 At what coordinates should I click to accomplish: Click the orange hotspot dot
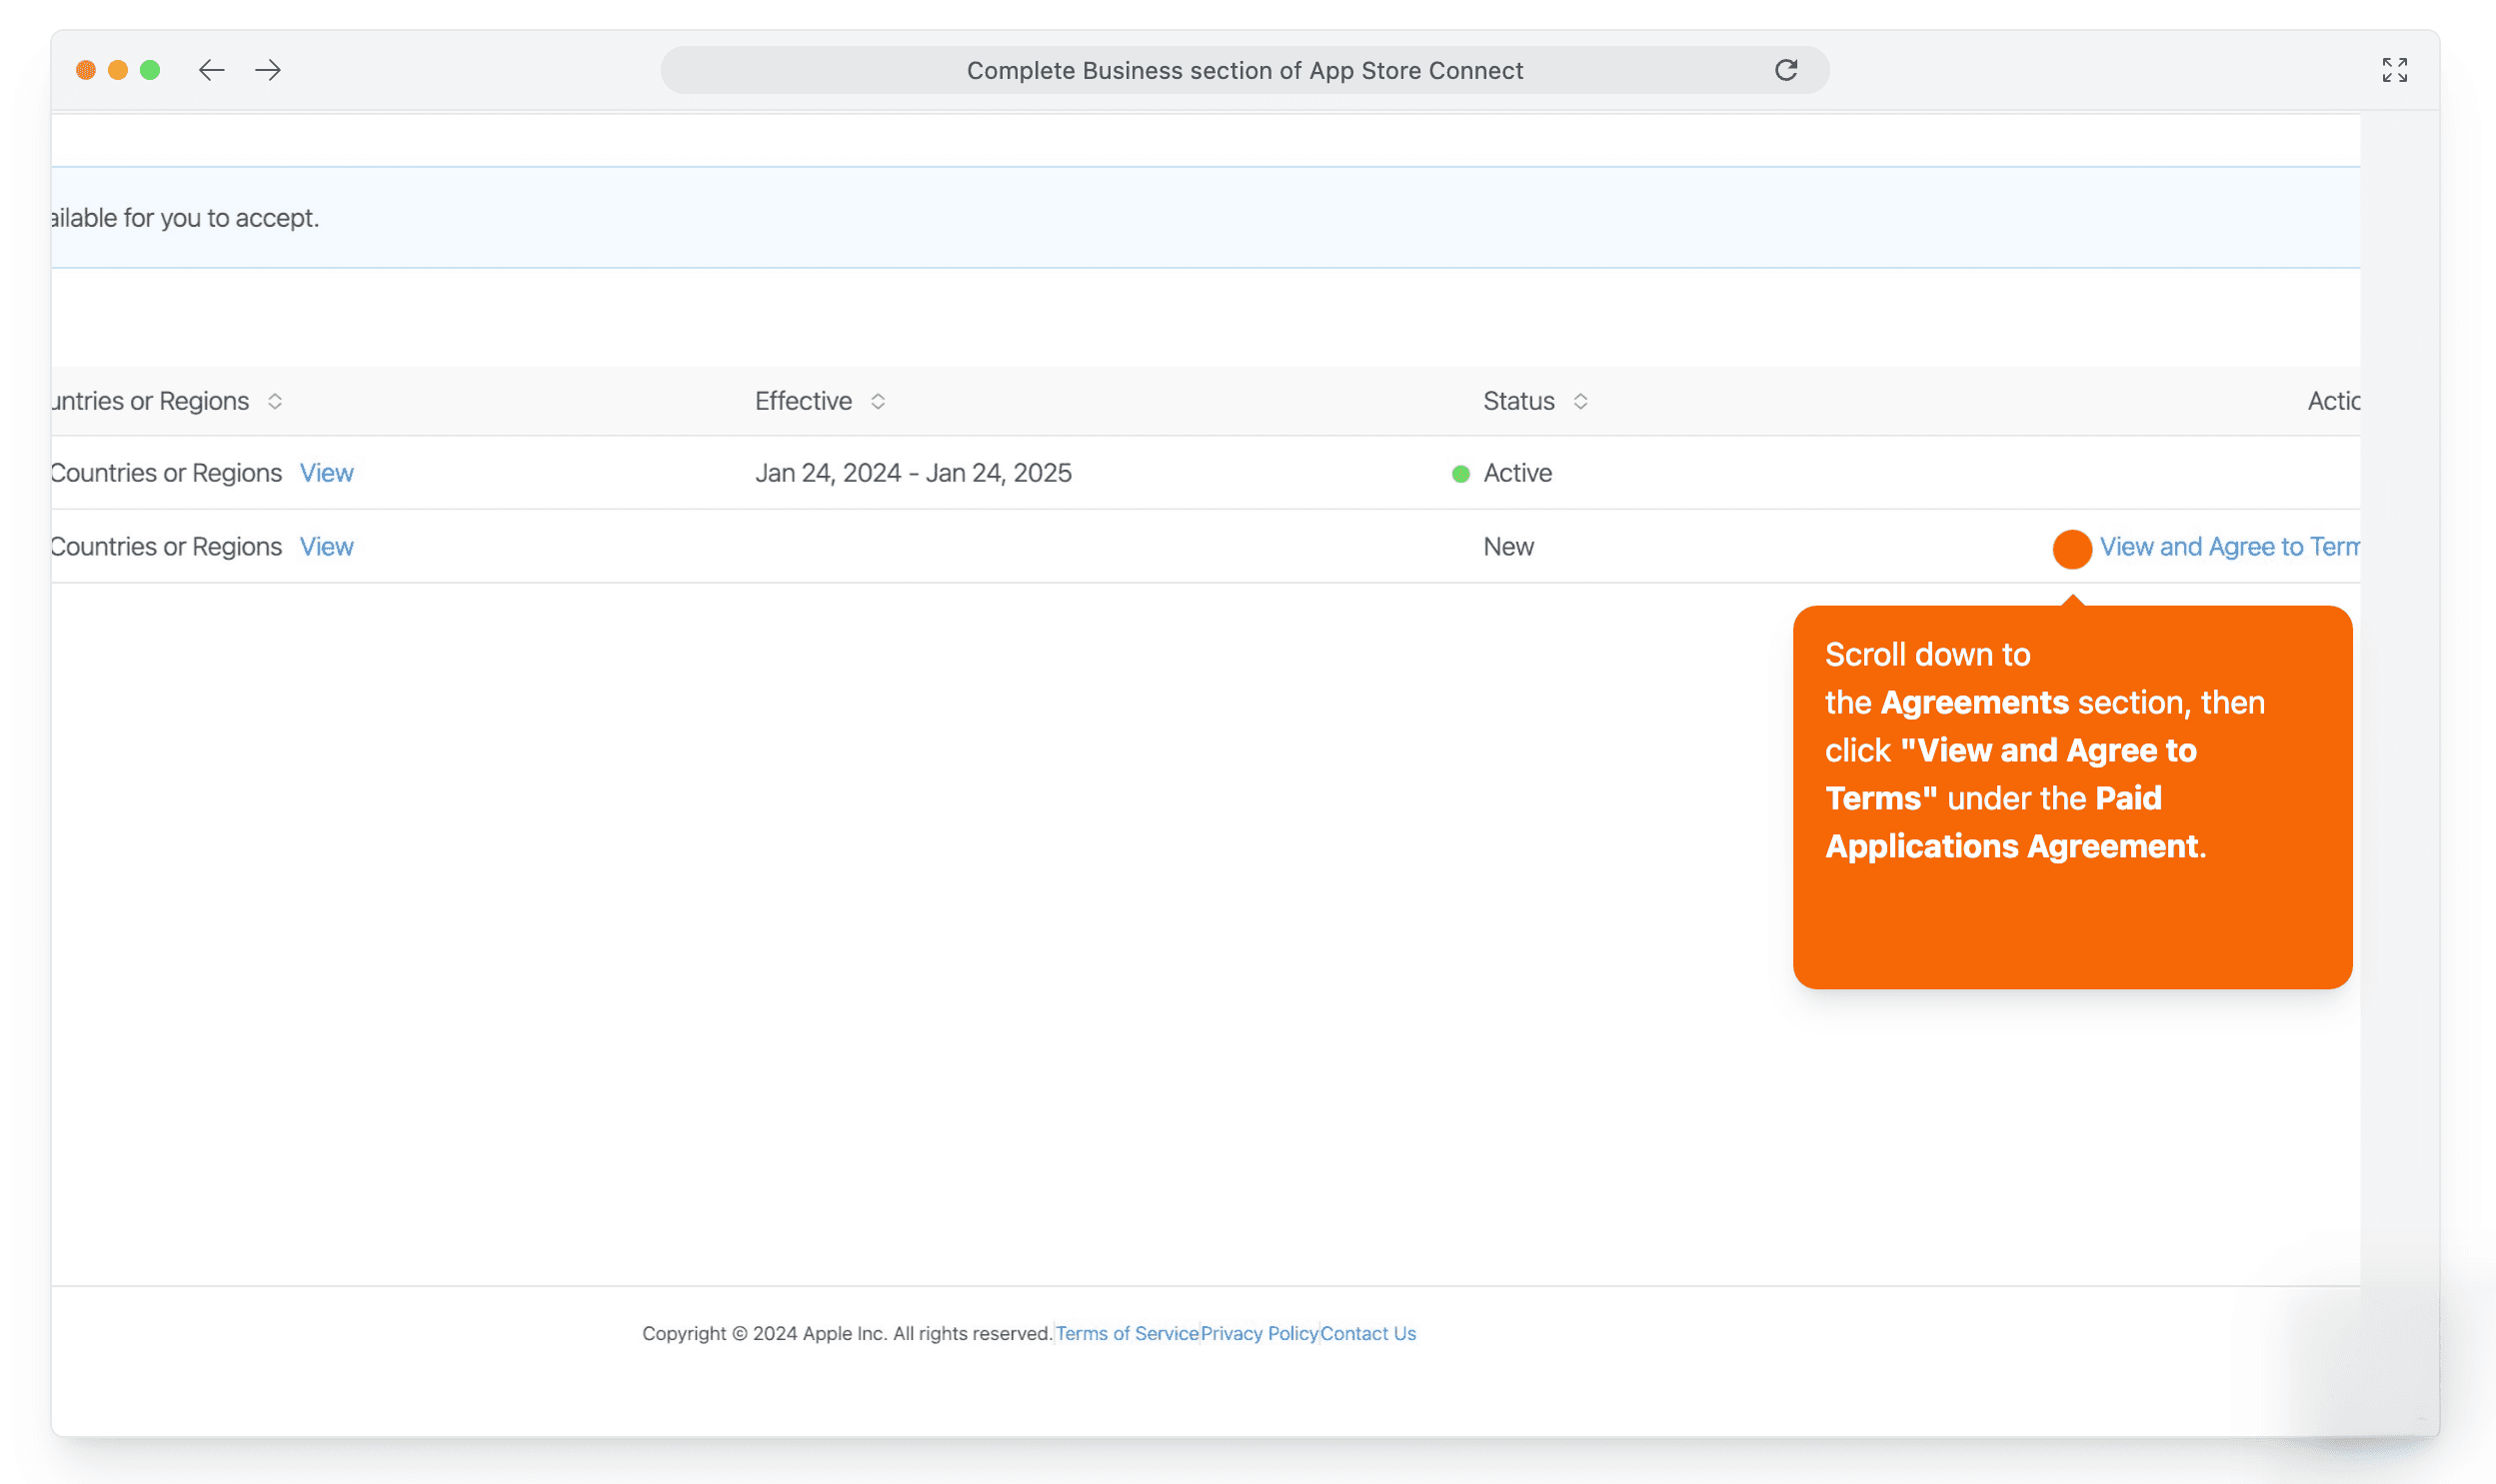2071,549
